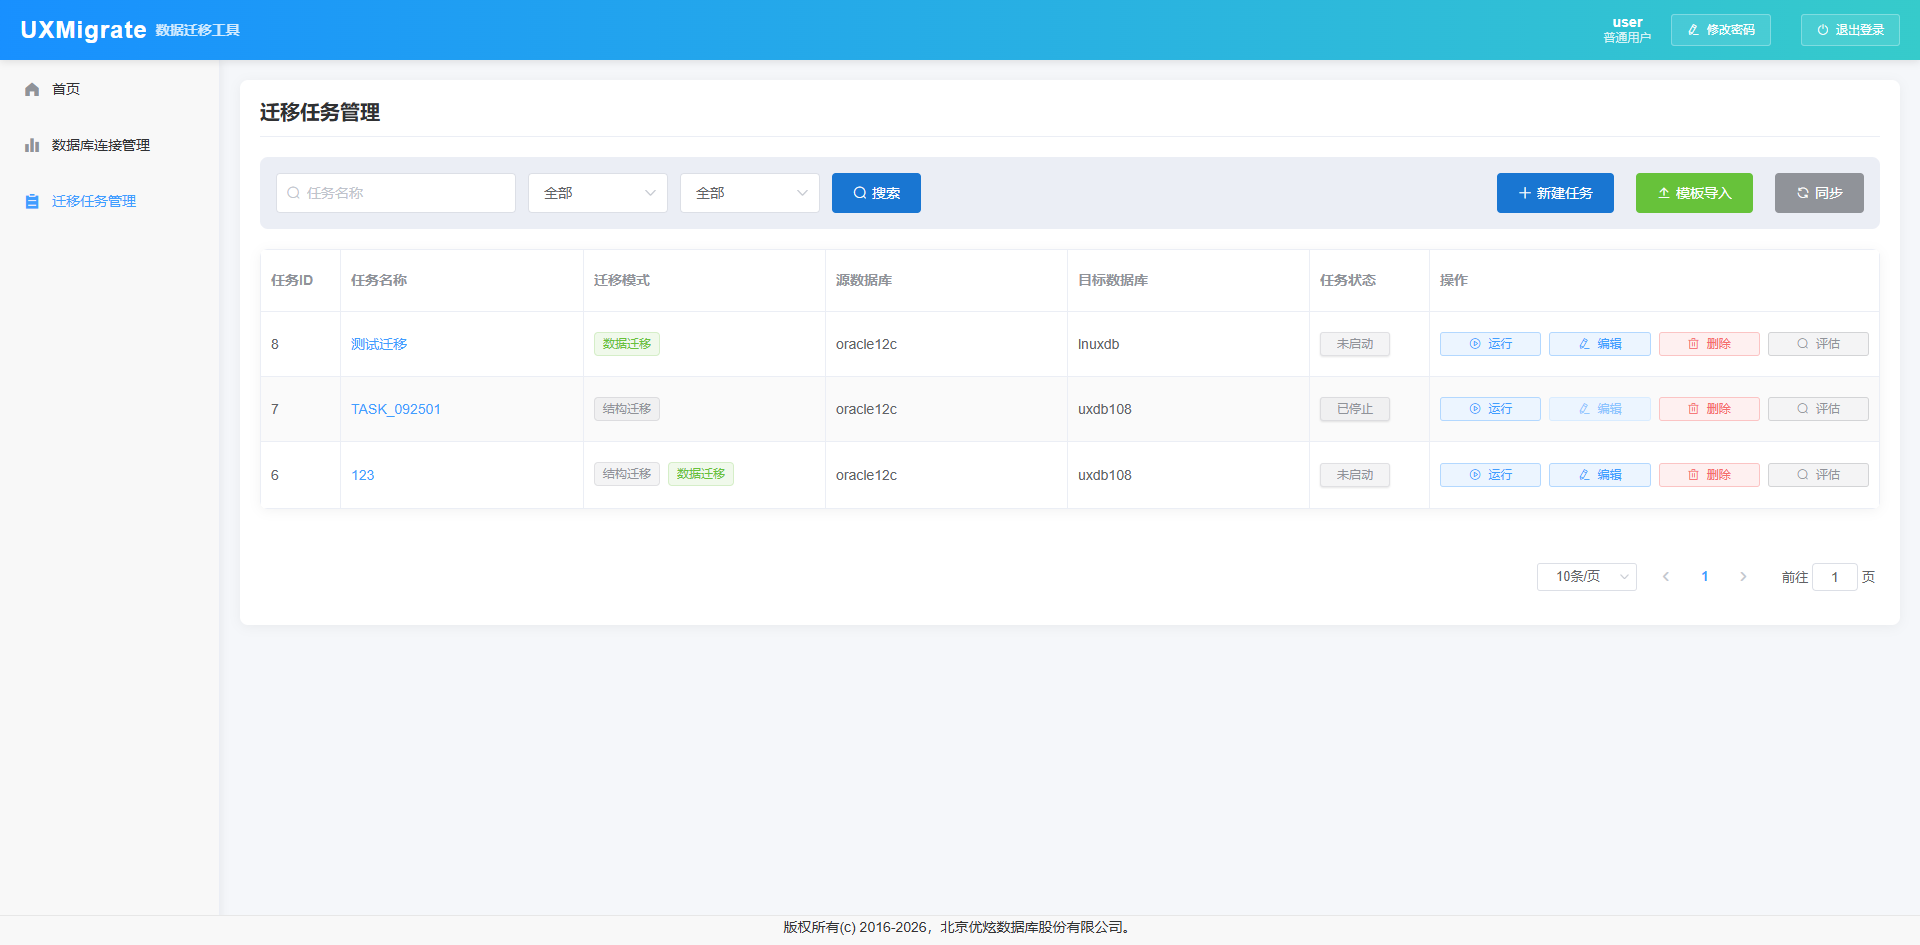Click the 编辑 button for task 123
Viewport: 1920px width, 945px height.
pos(1599,475)
